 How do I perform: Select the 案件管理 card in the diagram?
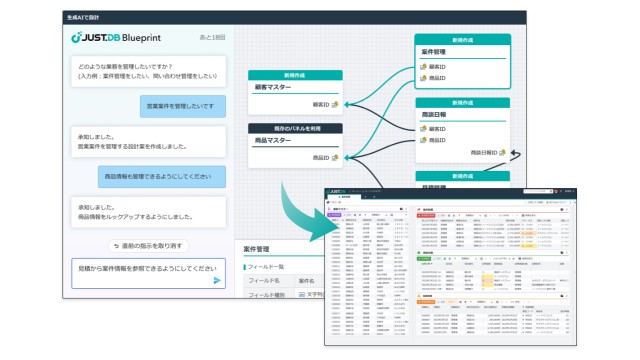(462, 62)
